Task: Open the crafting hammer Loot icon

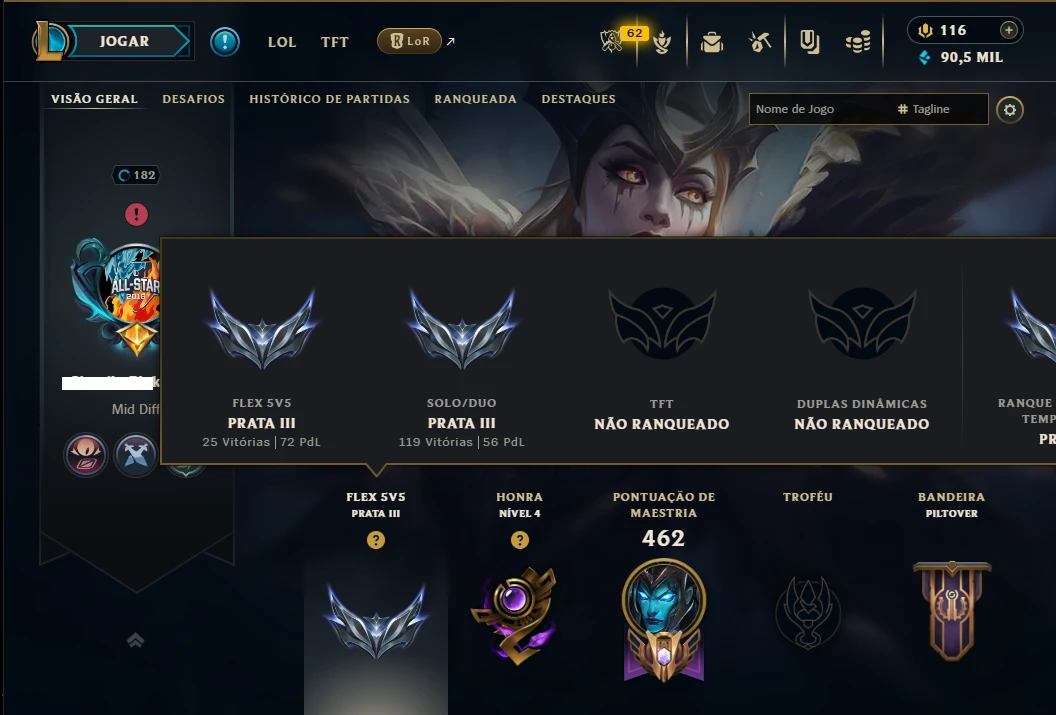Action: click(x=760, y=42)
